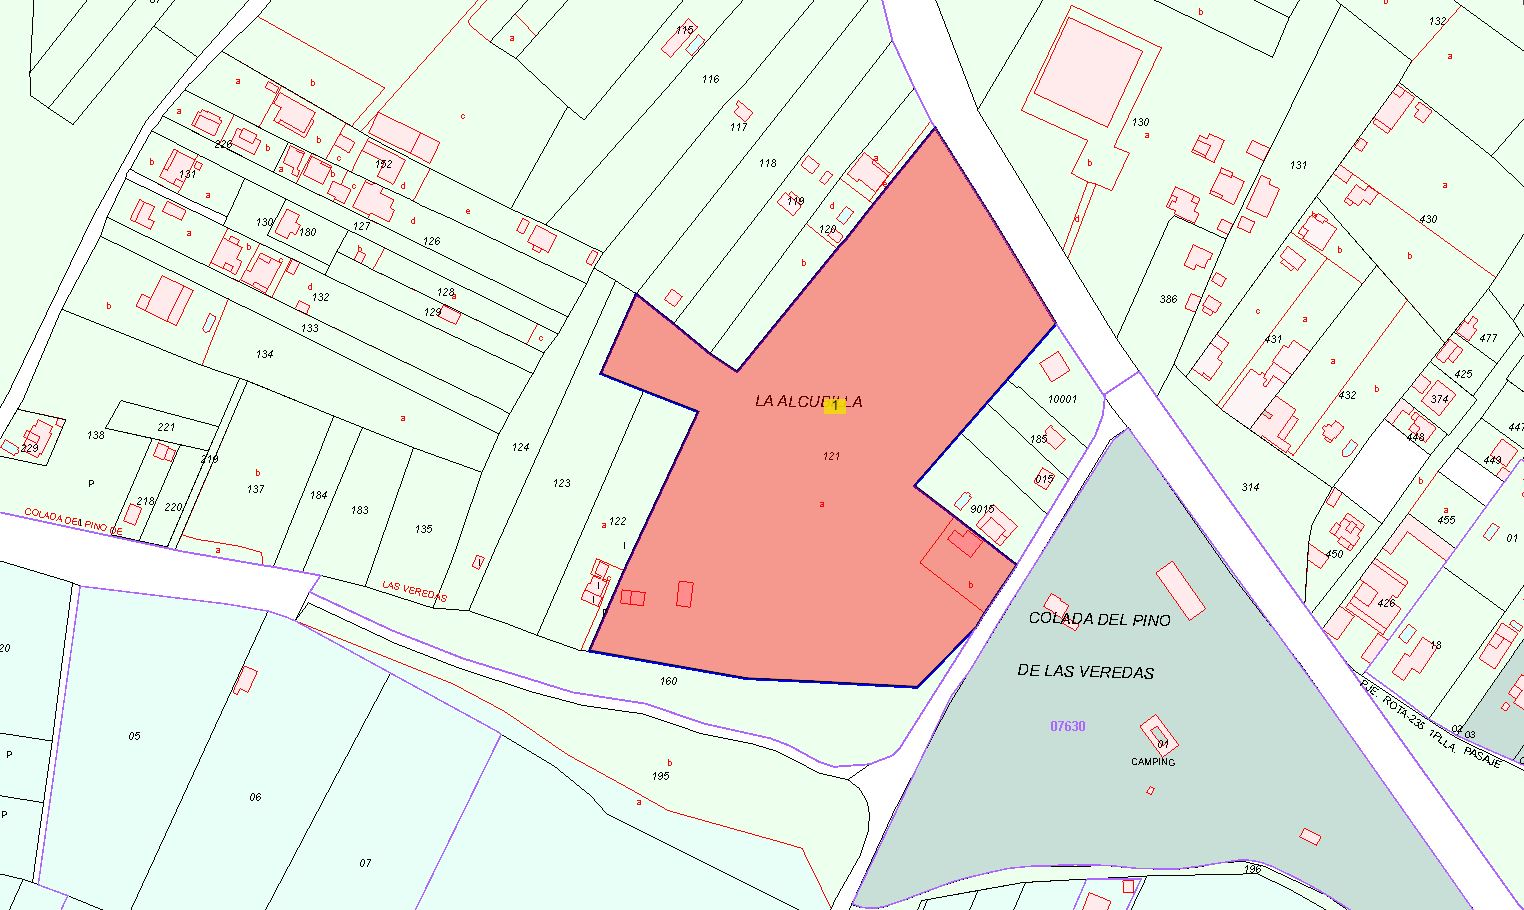Select block 06 in lower left

pyautogui.click(x=255, y=797)
